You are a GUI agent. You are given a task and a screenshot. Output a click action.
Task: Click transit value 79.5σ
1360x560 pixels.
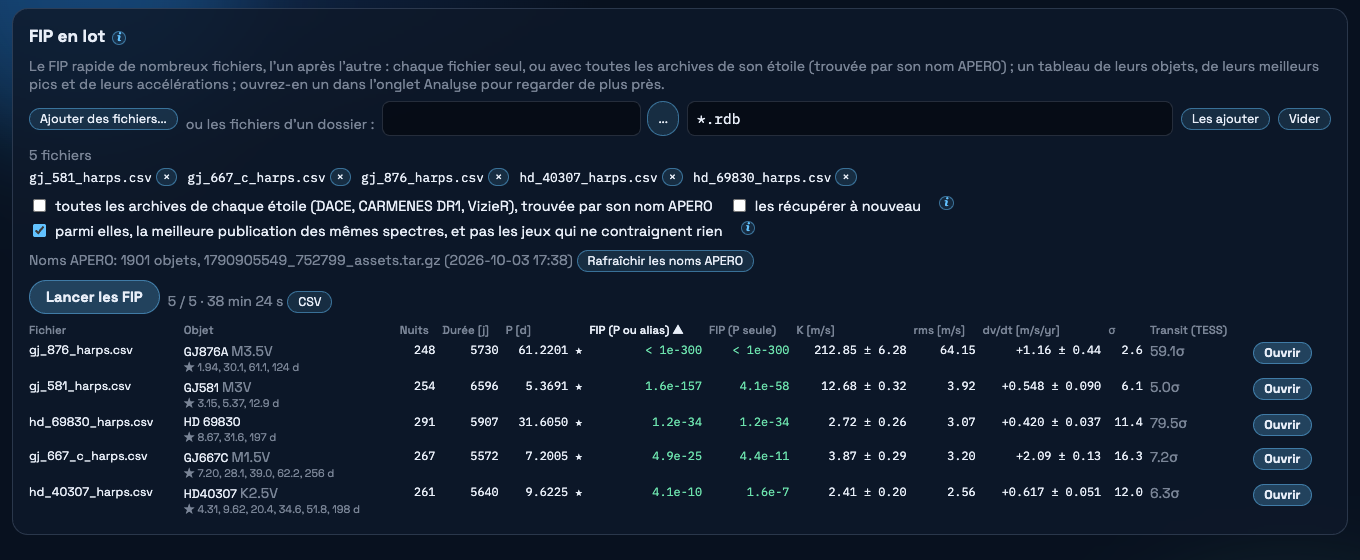1167,422
